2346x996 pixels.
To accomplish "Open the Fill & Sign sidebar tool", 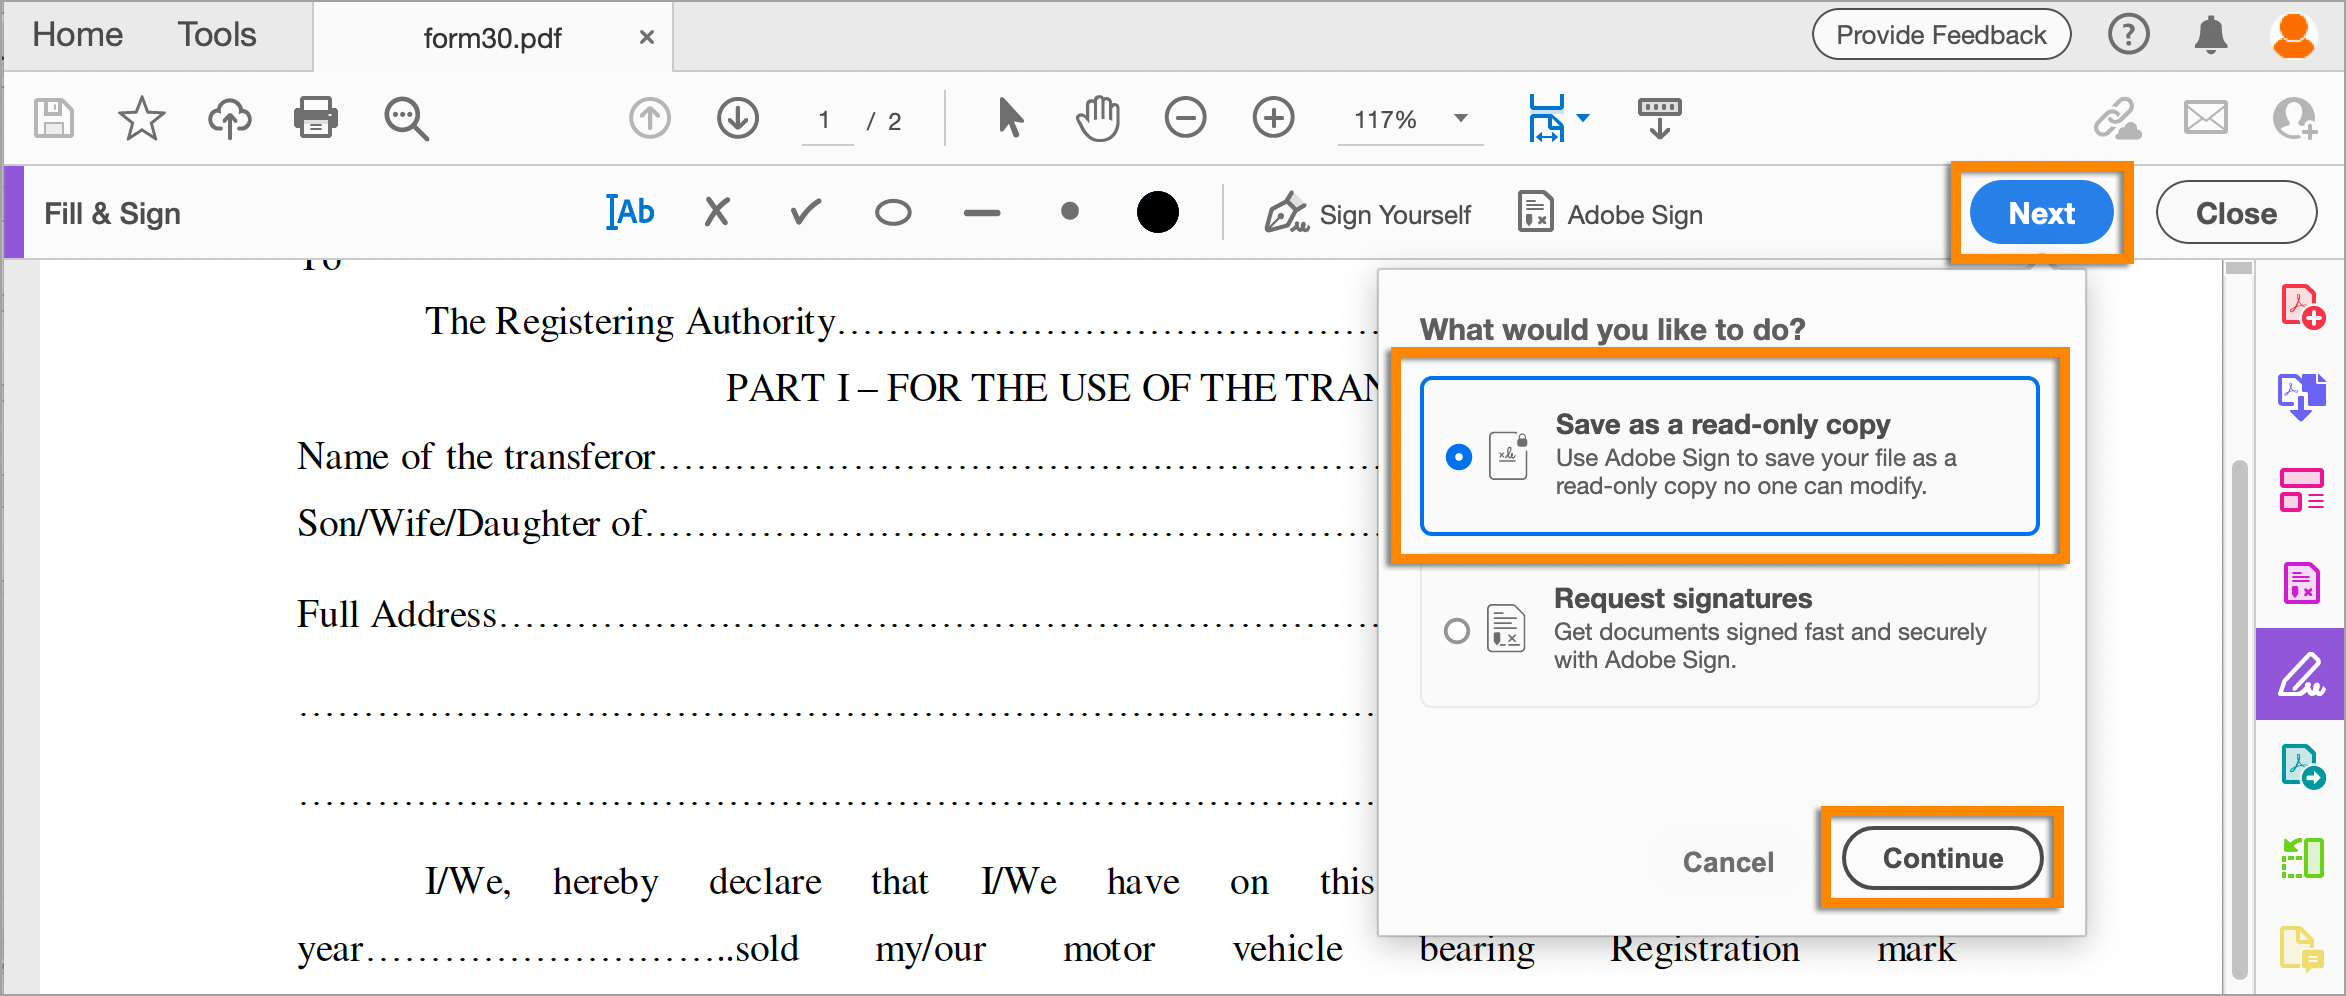I will click(x=2301, y=674).
